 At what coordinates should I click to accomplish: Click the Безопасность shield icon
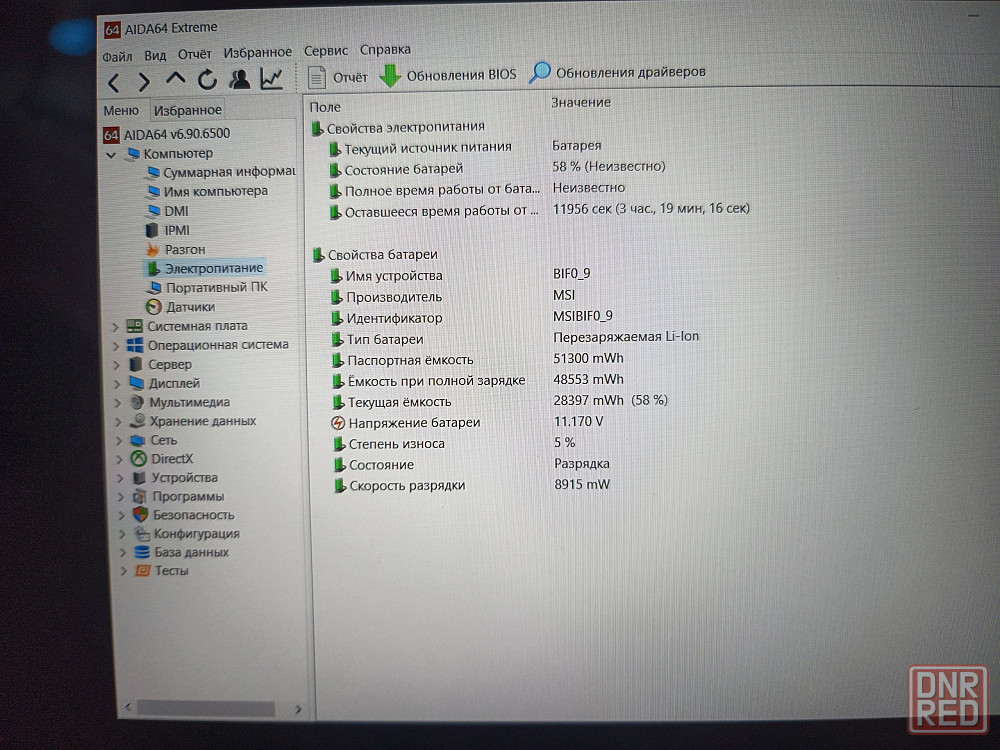140,515
